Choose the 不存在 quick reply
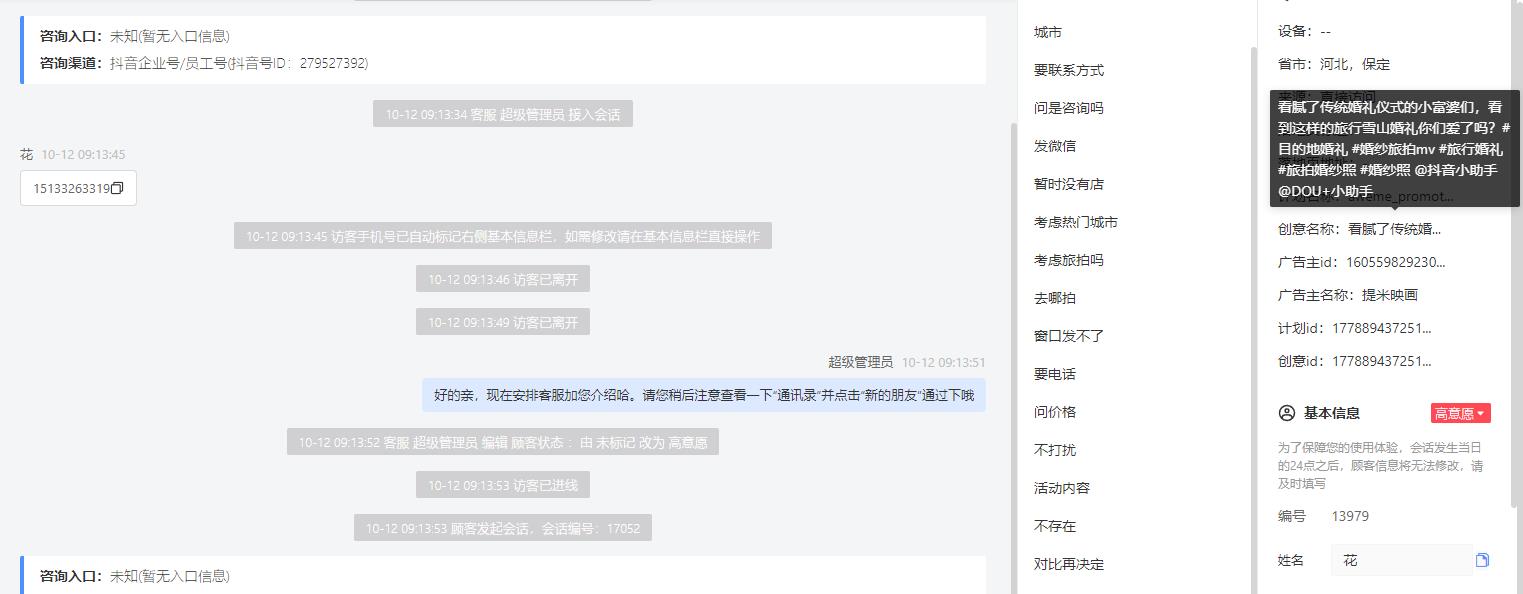This screenshot has height=594, width=1523. pos(1055,526)
